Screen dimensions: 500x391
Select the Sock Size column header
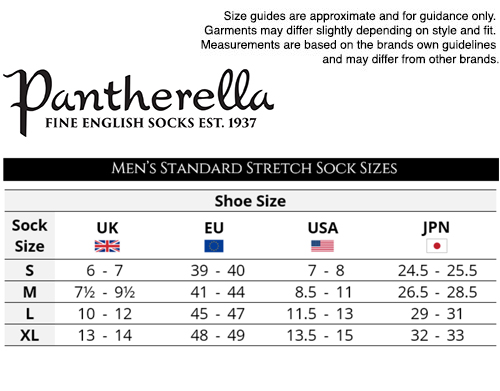[x=29, y=236]
